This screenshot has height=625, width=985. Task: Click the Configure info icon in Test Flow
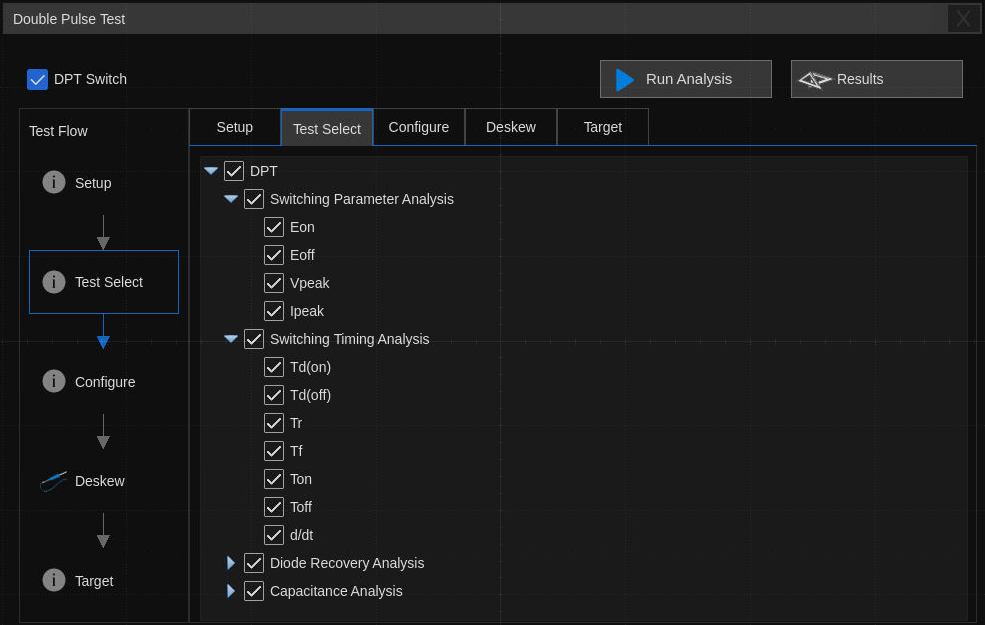54,381
